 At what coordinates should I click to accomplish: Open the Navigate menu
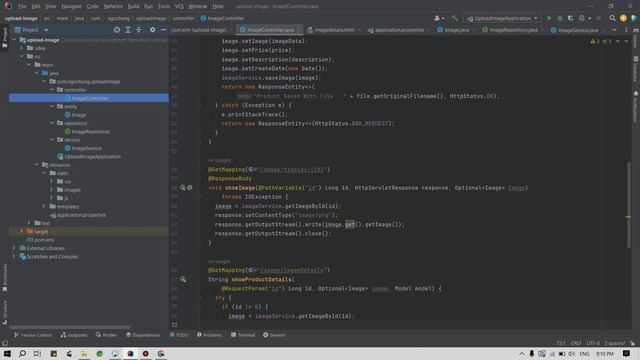pyautogui.click(x=71, y=7)
